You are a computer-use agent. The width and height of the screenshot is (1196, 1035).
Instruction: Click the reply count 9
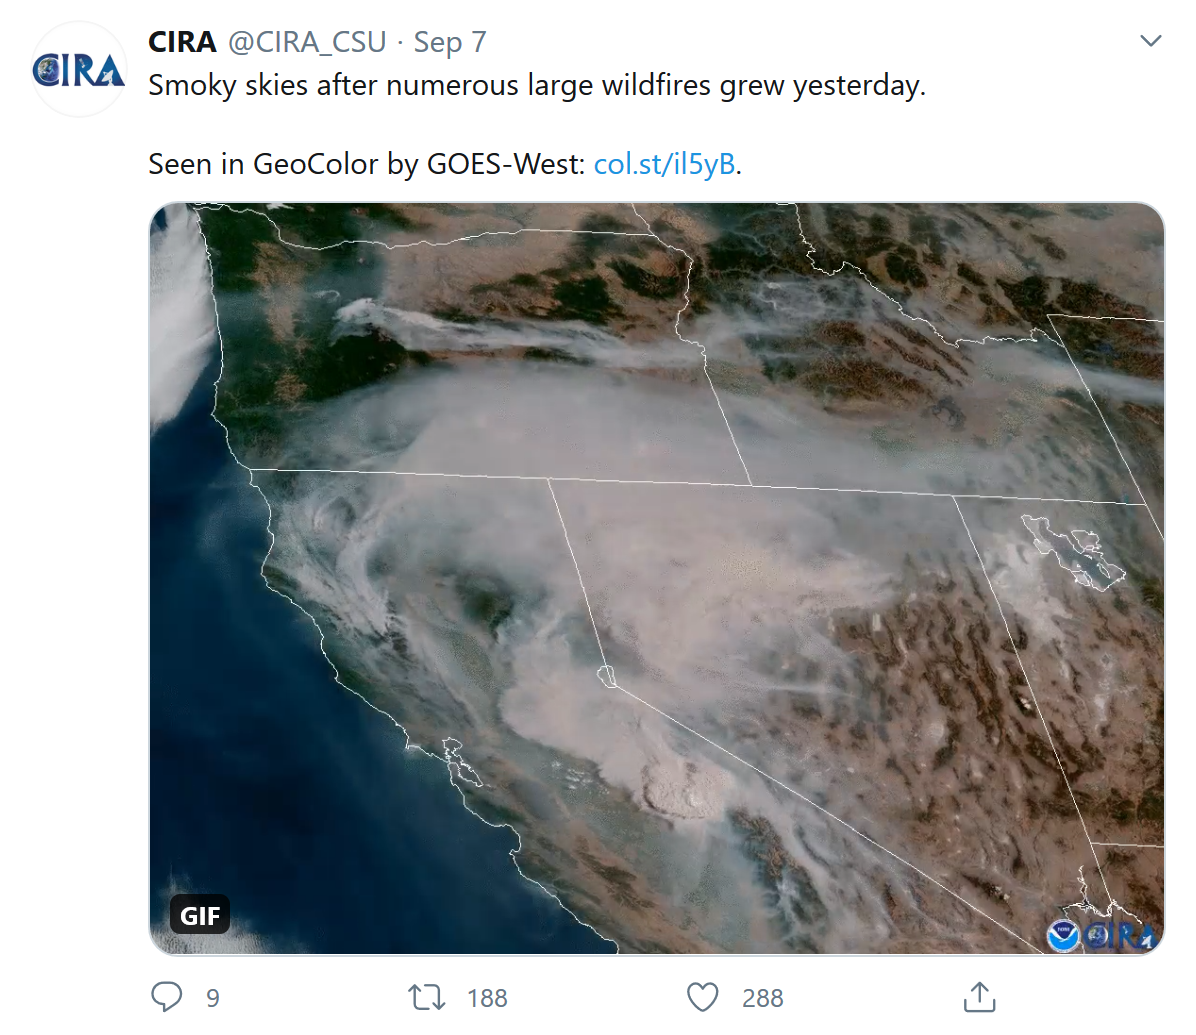213,998
